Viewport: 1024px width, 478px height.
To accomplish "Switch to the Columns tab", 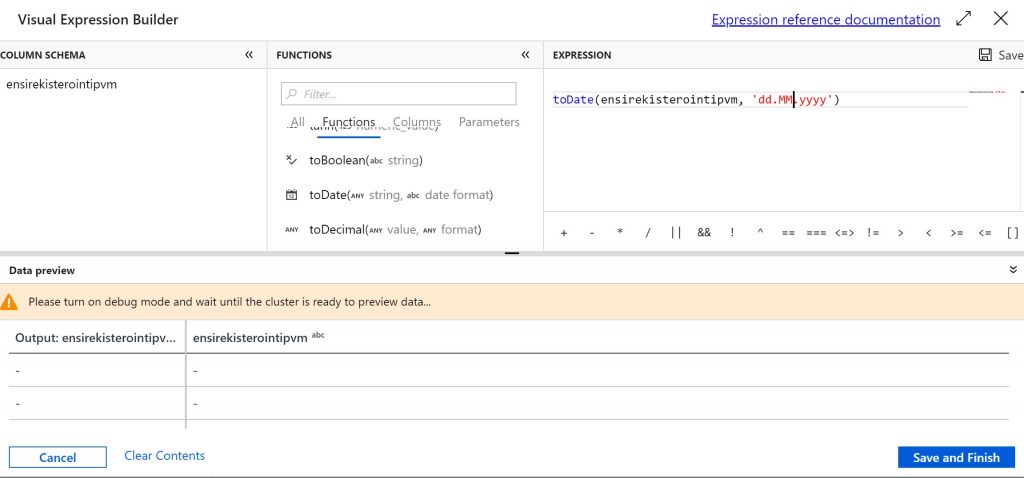I will tap(417, 122).
